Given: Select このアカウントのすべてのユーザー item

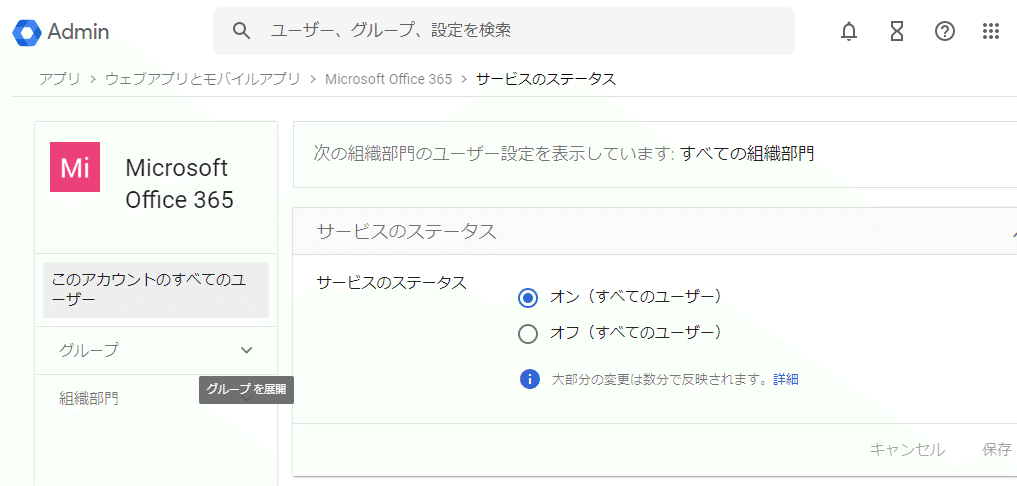Looking at the screenshot, I should coord(156,289).
